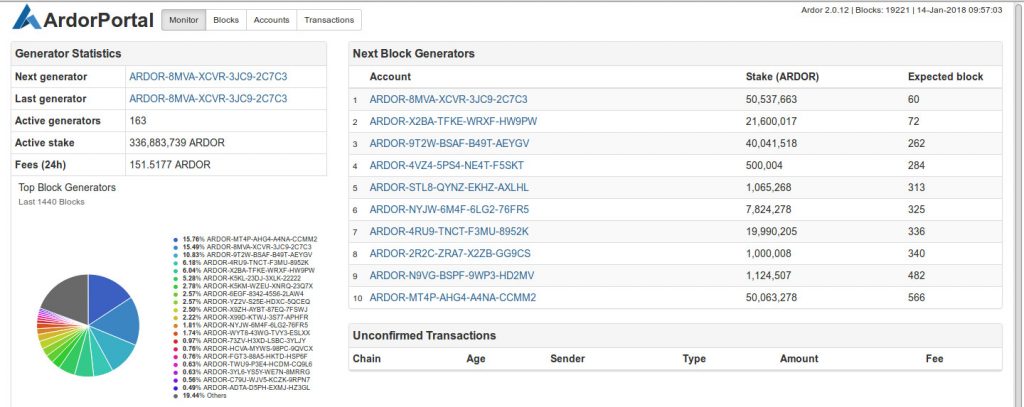Click the Expected block column header
1024x407 pixels.
pyautogui.click(x=945, y=76)
